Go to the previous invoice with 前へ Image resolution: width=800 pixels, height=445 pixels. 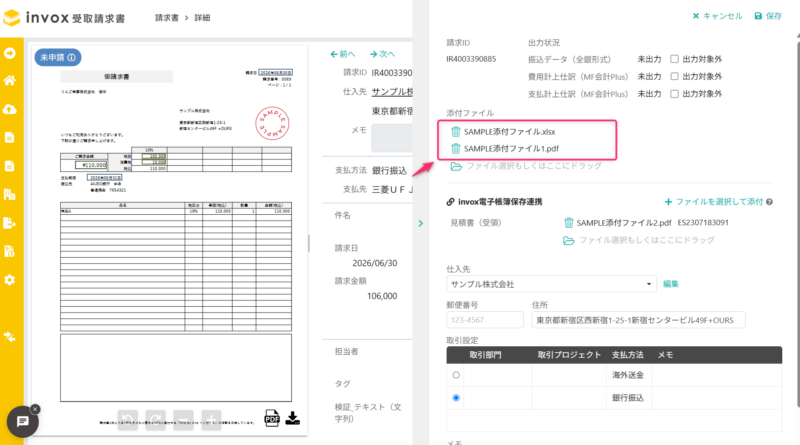(x=342, y=54)
